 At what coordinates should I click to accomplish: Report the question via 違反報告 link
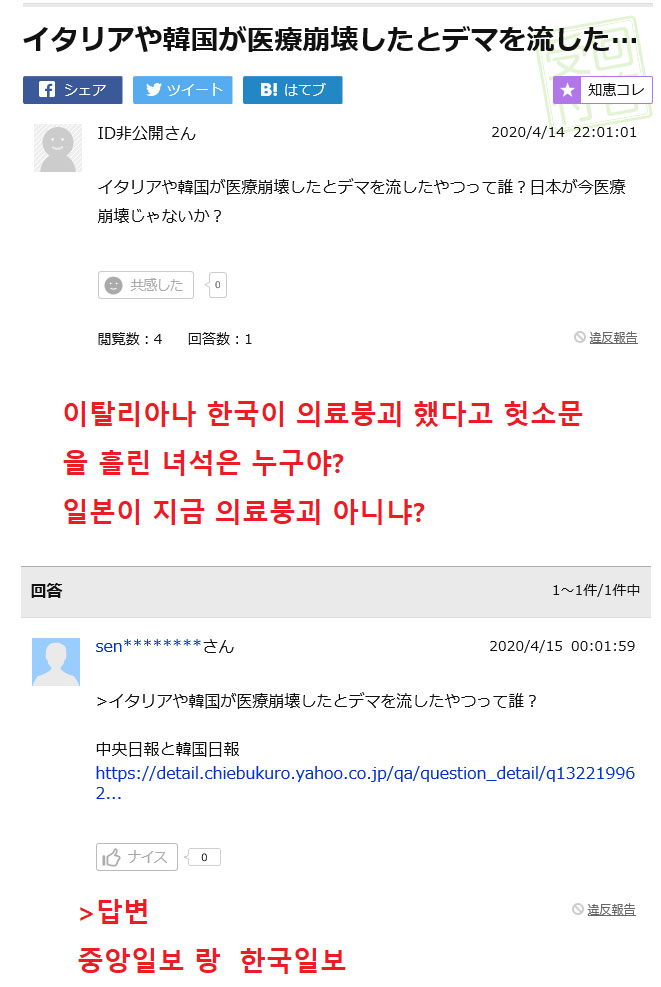pyautogui.click(x=612, y=338)
